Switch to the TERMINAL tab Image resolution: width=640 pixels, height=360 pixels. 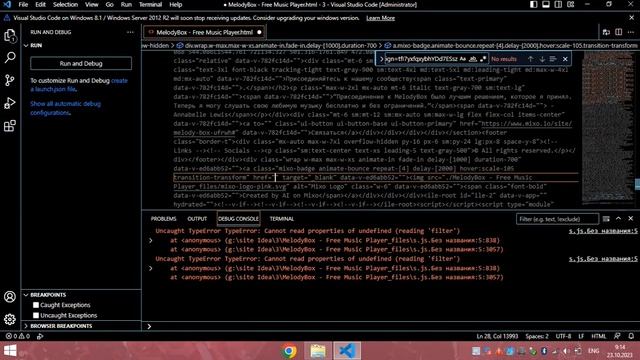point(282,219)
